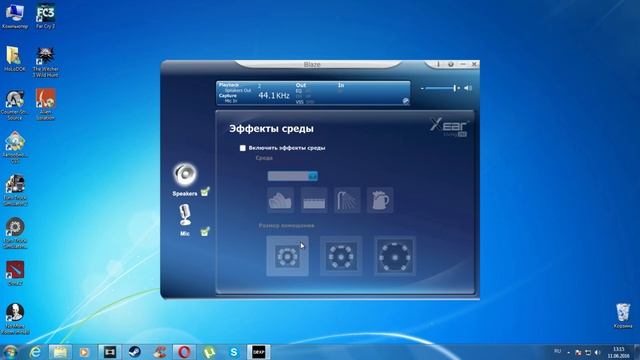
Task: Open Counter-Strike Source desktop shortcut
Action: tap(15, 105)
